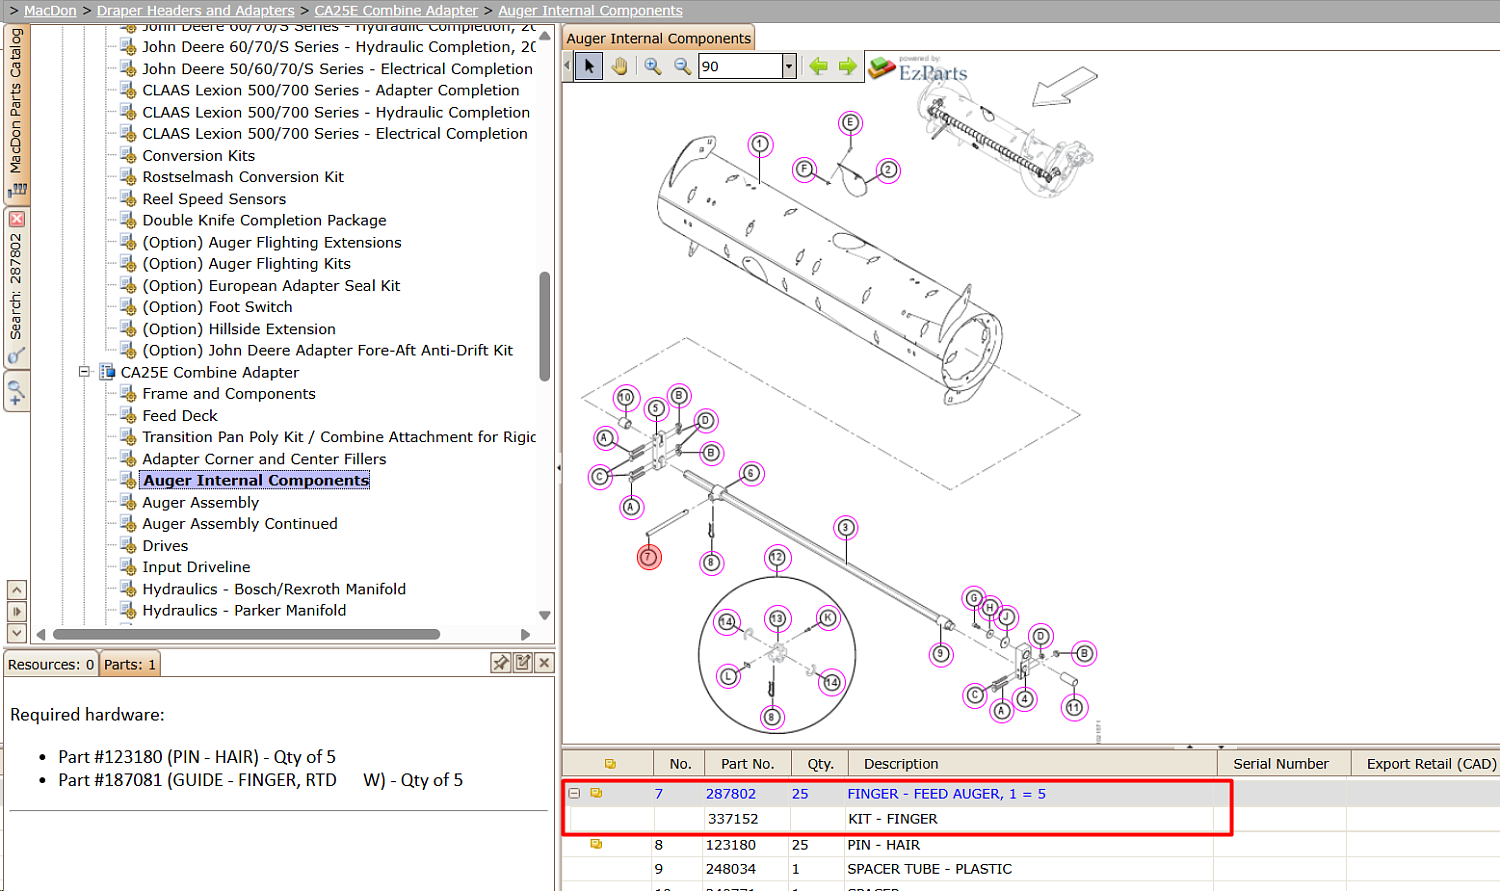
Task: Open the new search side tab
Action: pyautogui.click(x=16, y=391)
